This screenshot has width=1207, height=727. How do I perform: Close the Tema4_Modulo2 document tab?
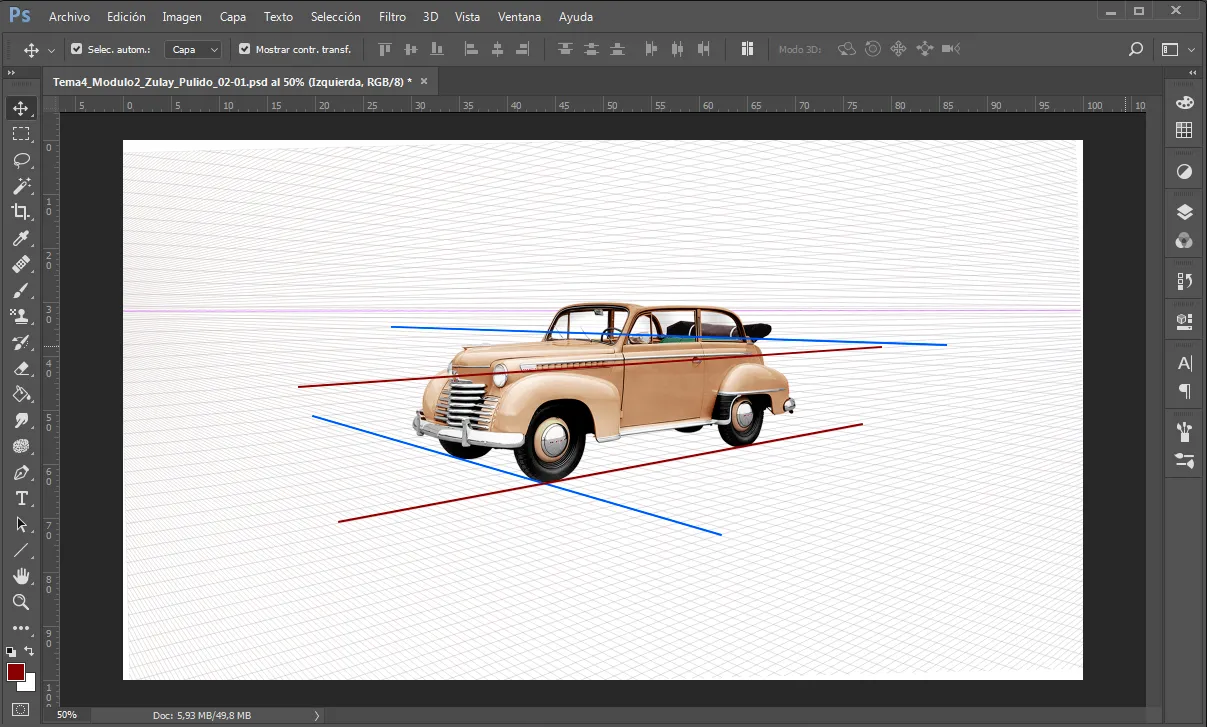click(x=424, y=82)
